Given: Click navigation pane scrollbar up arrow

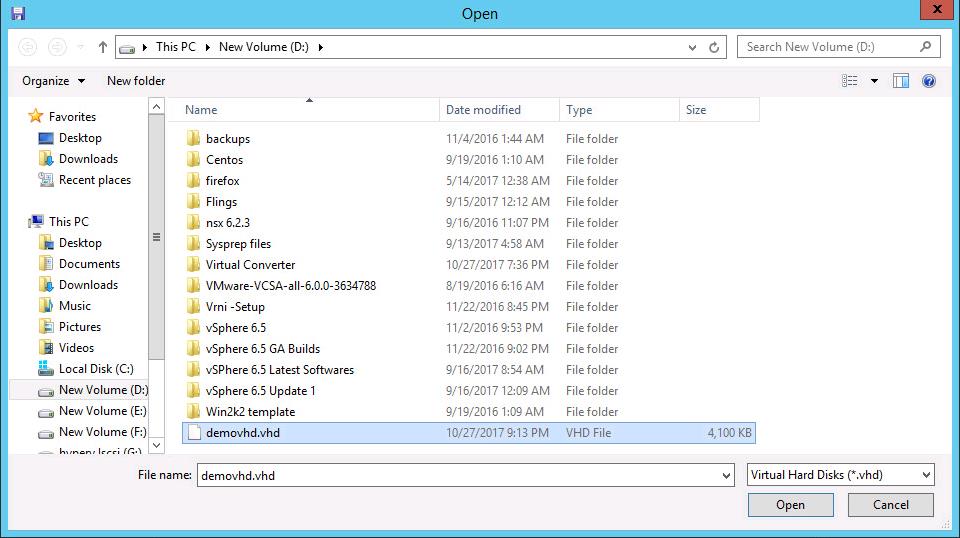Looking at the screenshot, I should pos(157,106).
